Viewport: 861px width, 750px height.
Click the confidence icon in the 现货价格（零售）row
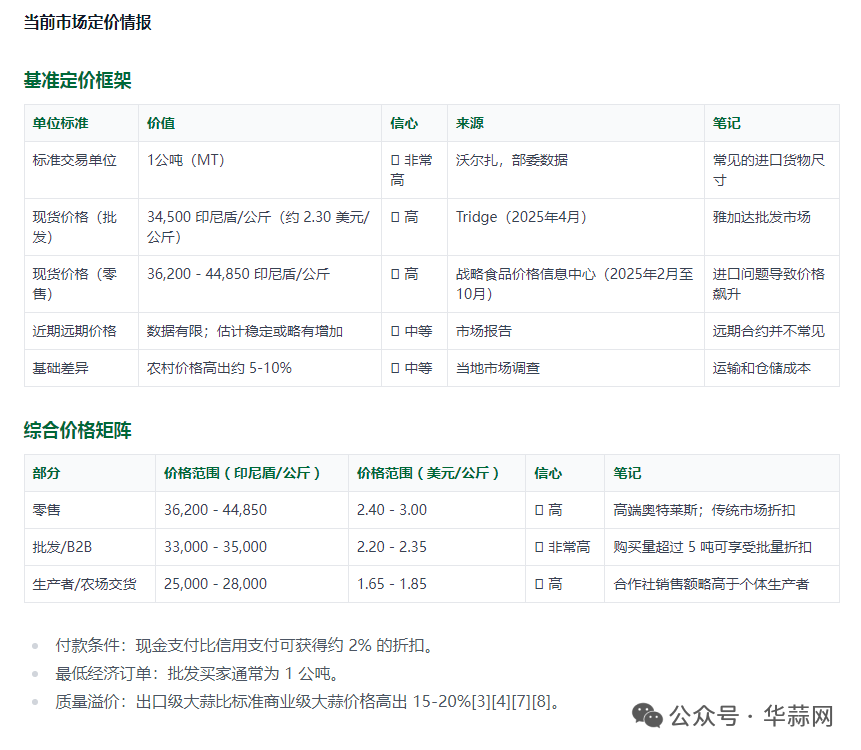tap(395, 274)
